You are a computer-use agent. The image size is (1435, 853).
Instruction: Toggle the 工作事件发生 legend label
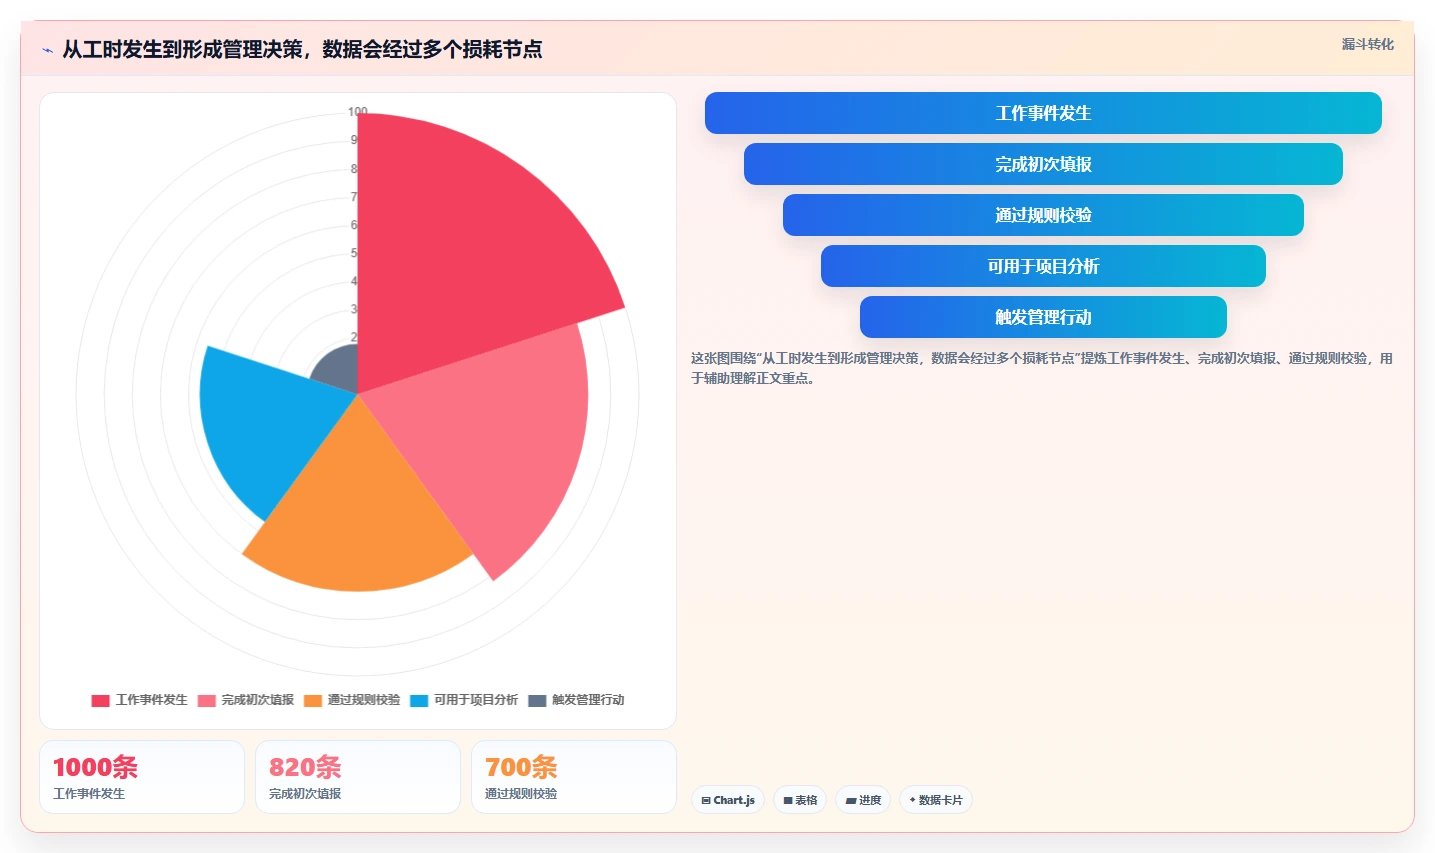click(x=151, y=700)
